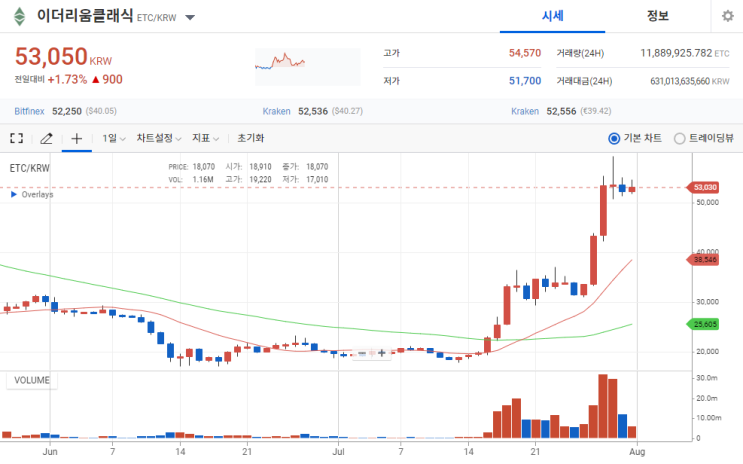Select the pencil drawing tool
Screen dimensions: 743x464
(x=46, y=138)
